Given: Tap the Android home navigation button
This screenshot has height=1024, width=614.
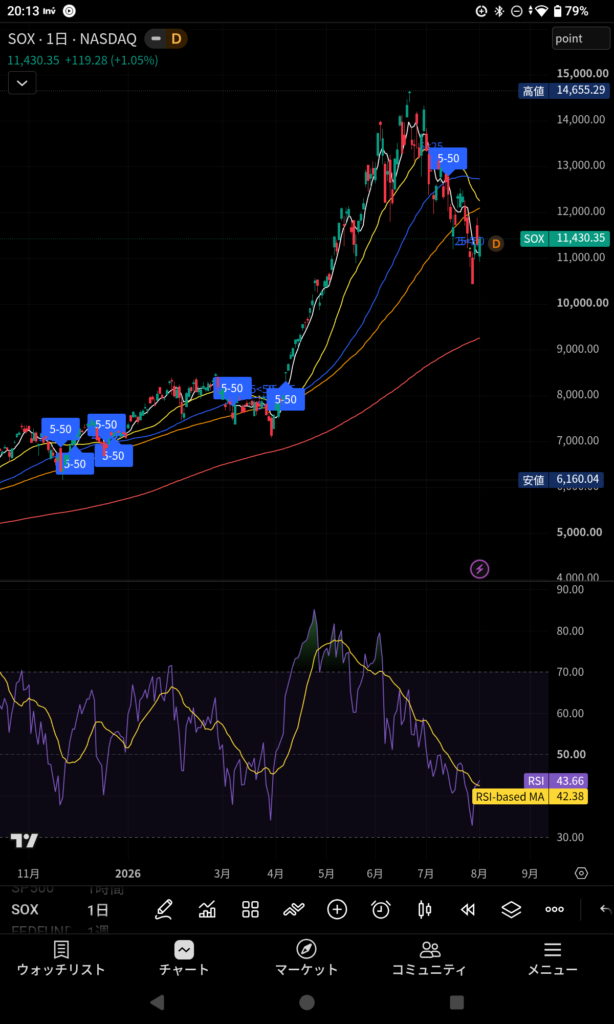Looking at the screenshot, I should 307,1002.
